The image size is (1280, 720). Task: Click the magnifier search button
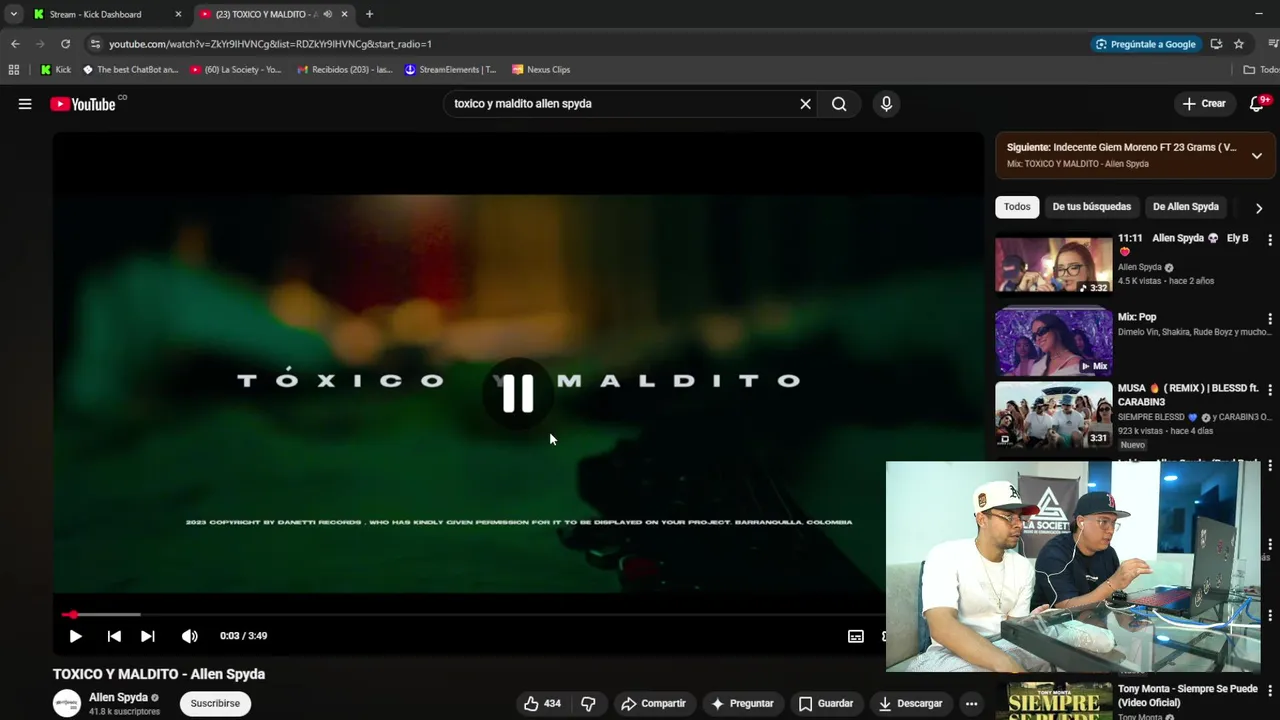click(x=839, y=104)
